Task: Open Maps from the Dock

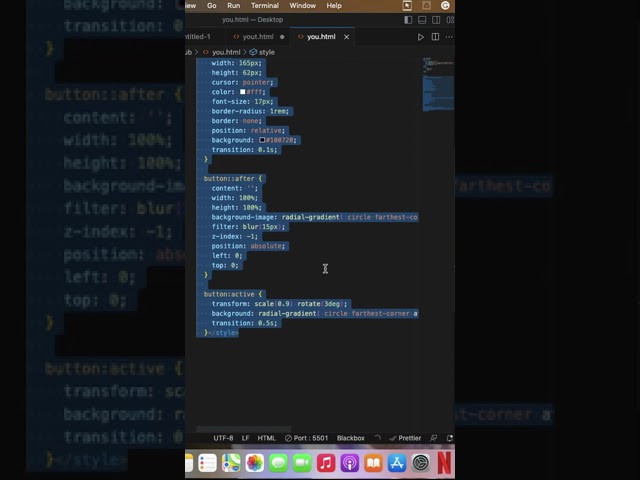Action: tap(231, 463)
